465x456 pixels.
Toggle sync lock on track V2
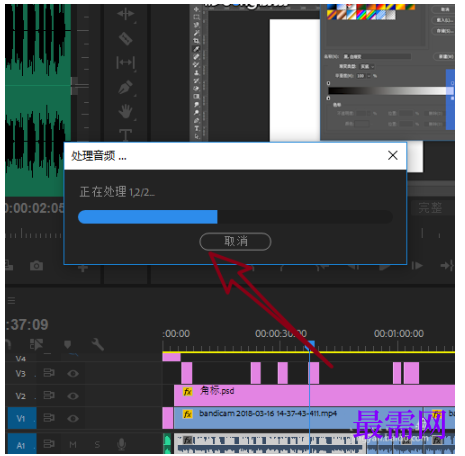[x=49, y=395]
